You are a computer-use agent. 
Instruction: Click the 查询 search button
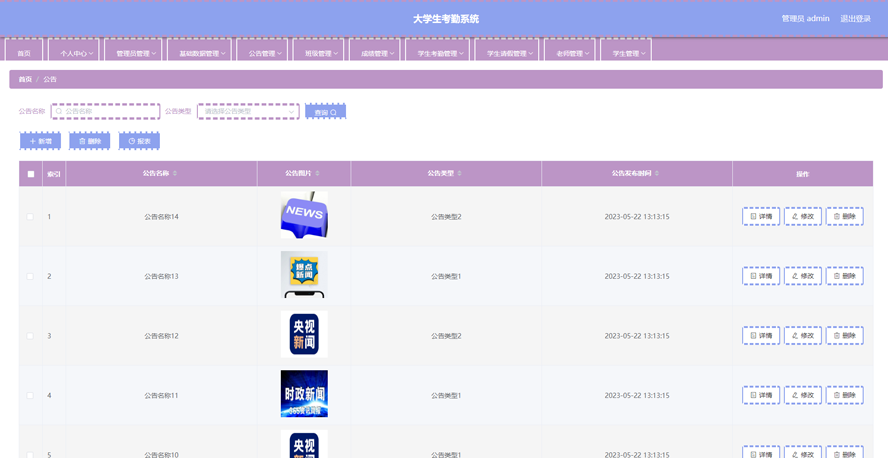[x=326, y=112]
